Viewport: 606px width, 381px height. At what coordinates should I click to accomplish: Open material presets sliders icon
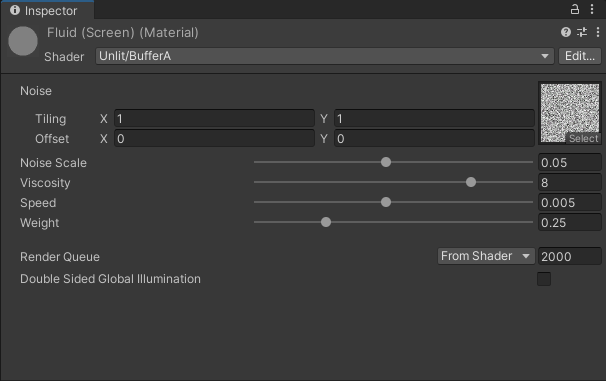582,32
